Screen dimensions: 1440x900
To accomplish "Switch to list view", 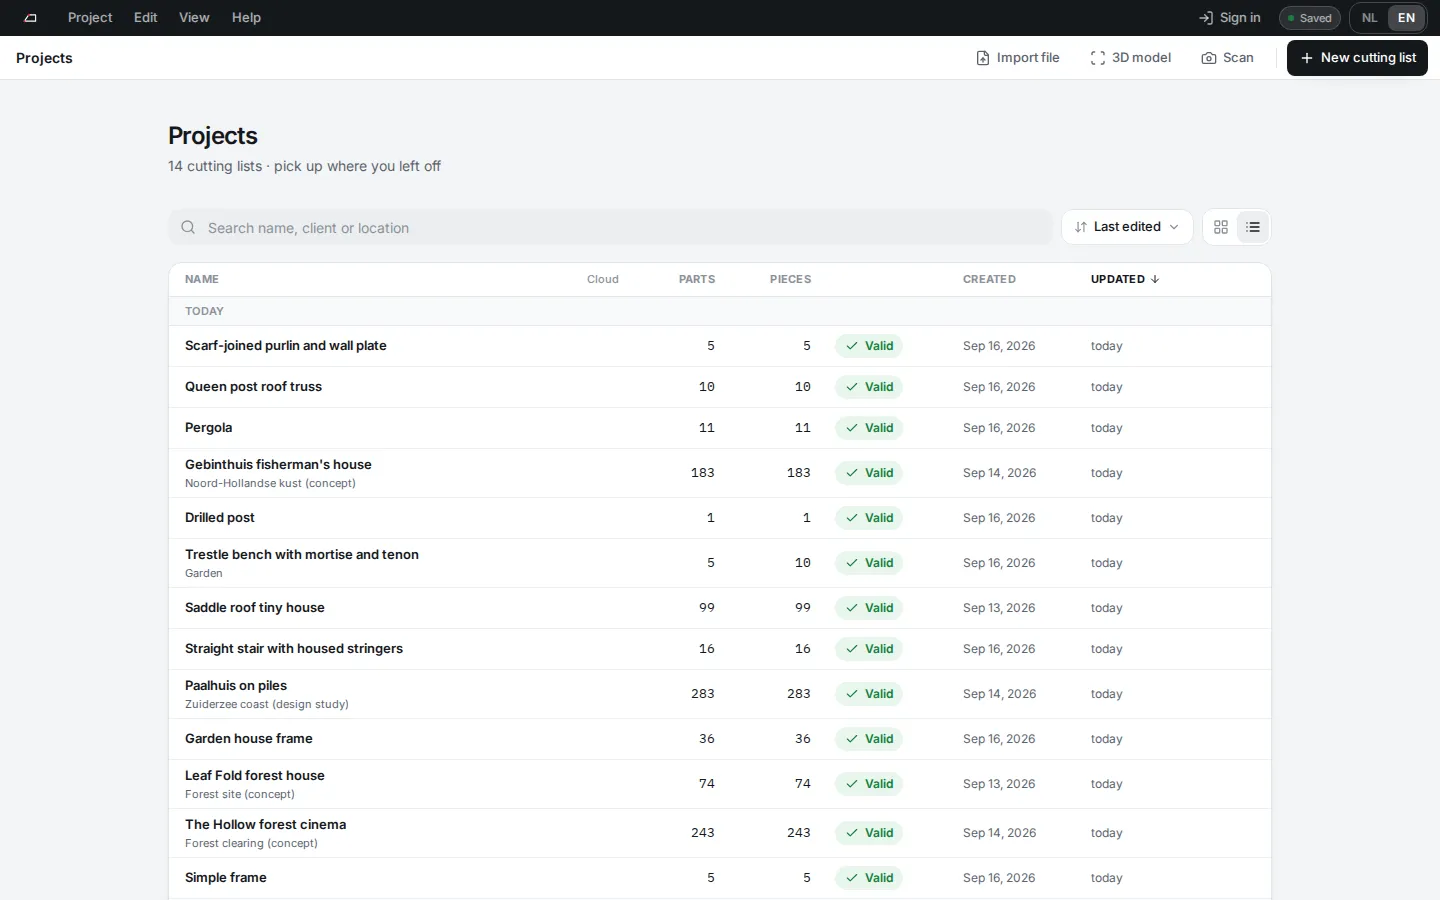I will [1253, 227].
